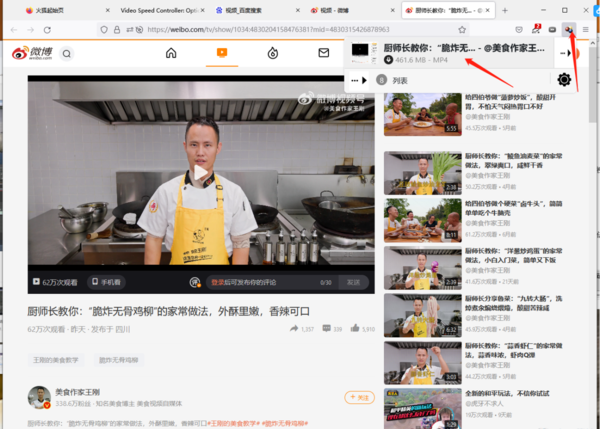Open Weibo hot trending flame icon
The width and height of the screenshot is (600, 429).
coord(272,52)
